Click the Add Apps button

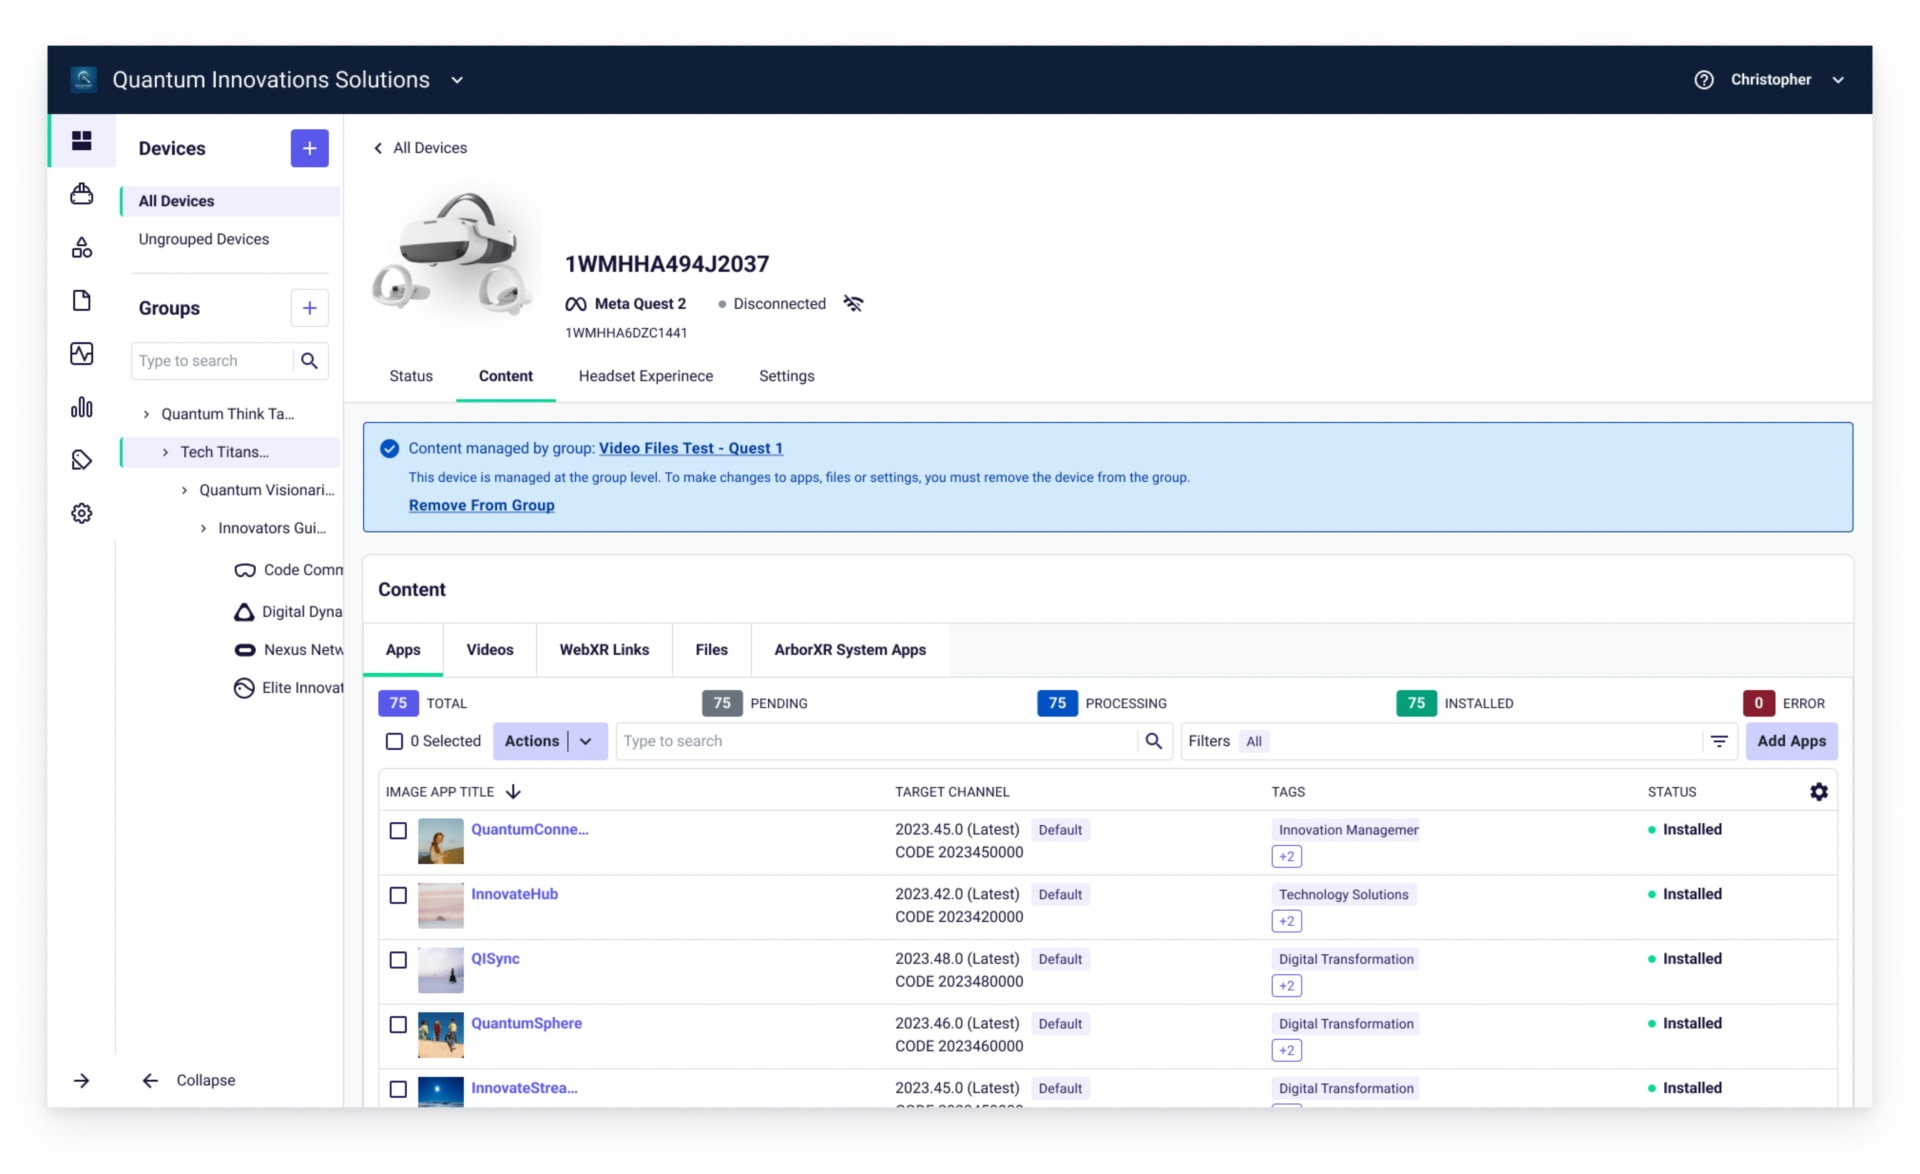click(x=1791, y=741)
